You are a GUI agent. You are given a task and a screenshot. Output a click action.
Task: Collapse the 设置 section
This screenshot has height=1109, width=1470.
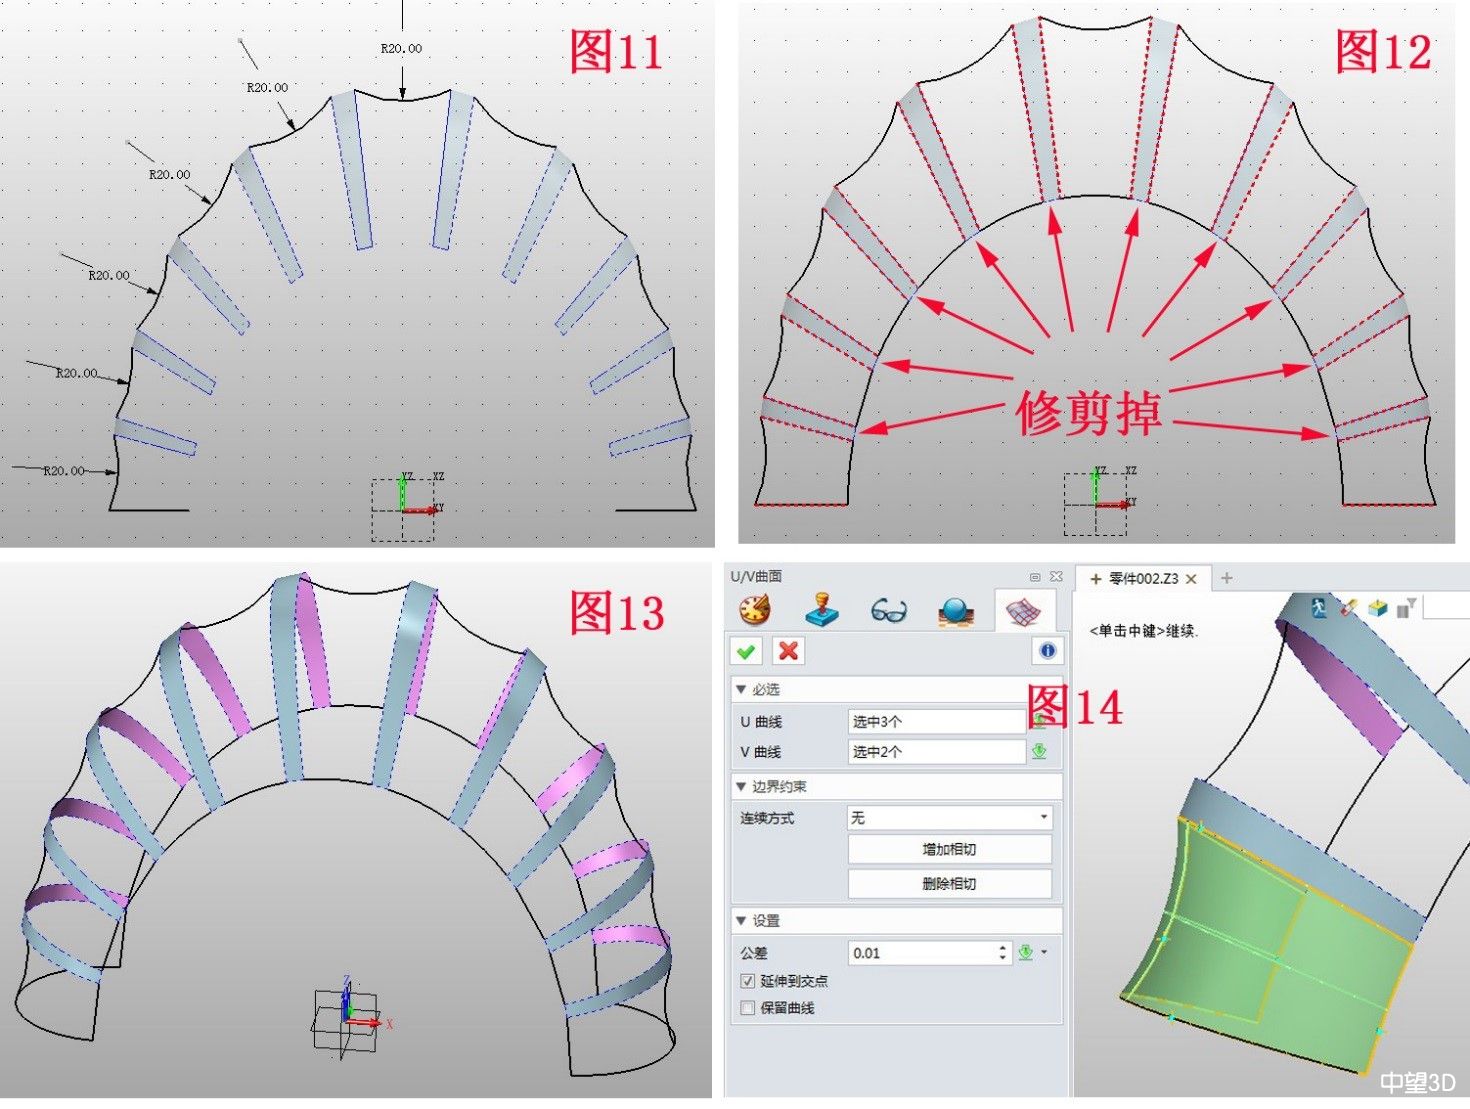tap(742, 921)
